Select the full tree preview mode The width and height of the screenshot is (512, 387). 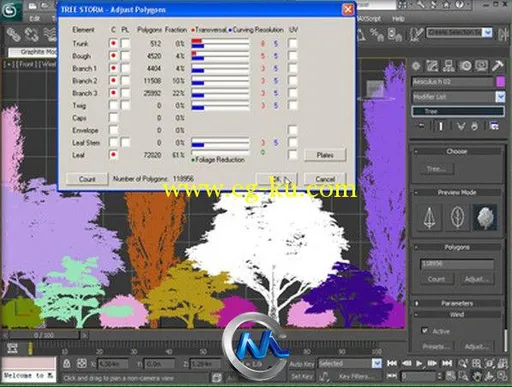(x=485, y=218)
